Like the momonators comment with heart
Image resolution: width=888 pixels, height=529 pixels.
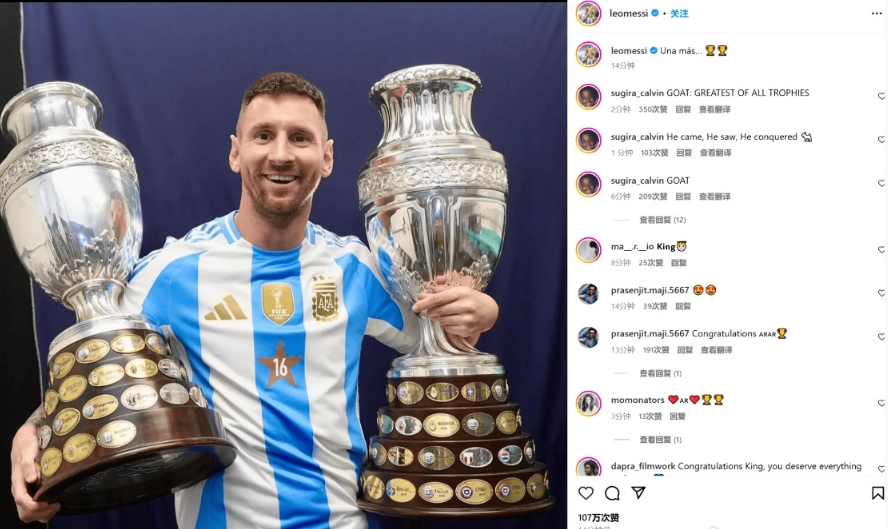point(881,403)
